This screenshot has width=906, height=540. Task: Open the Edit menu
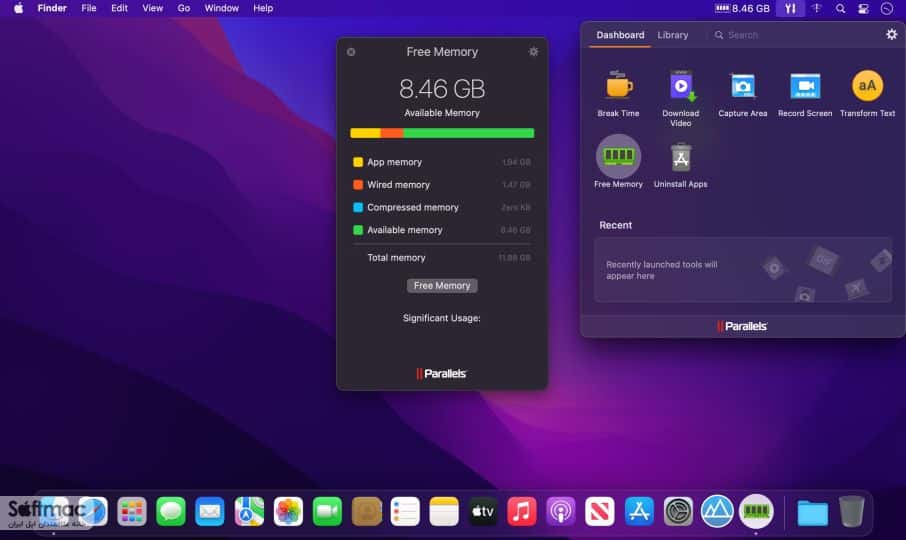pyautogui.click(x=119, y=8)
